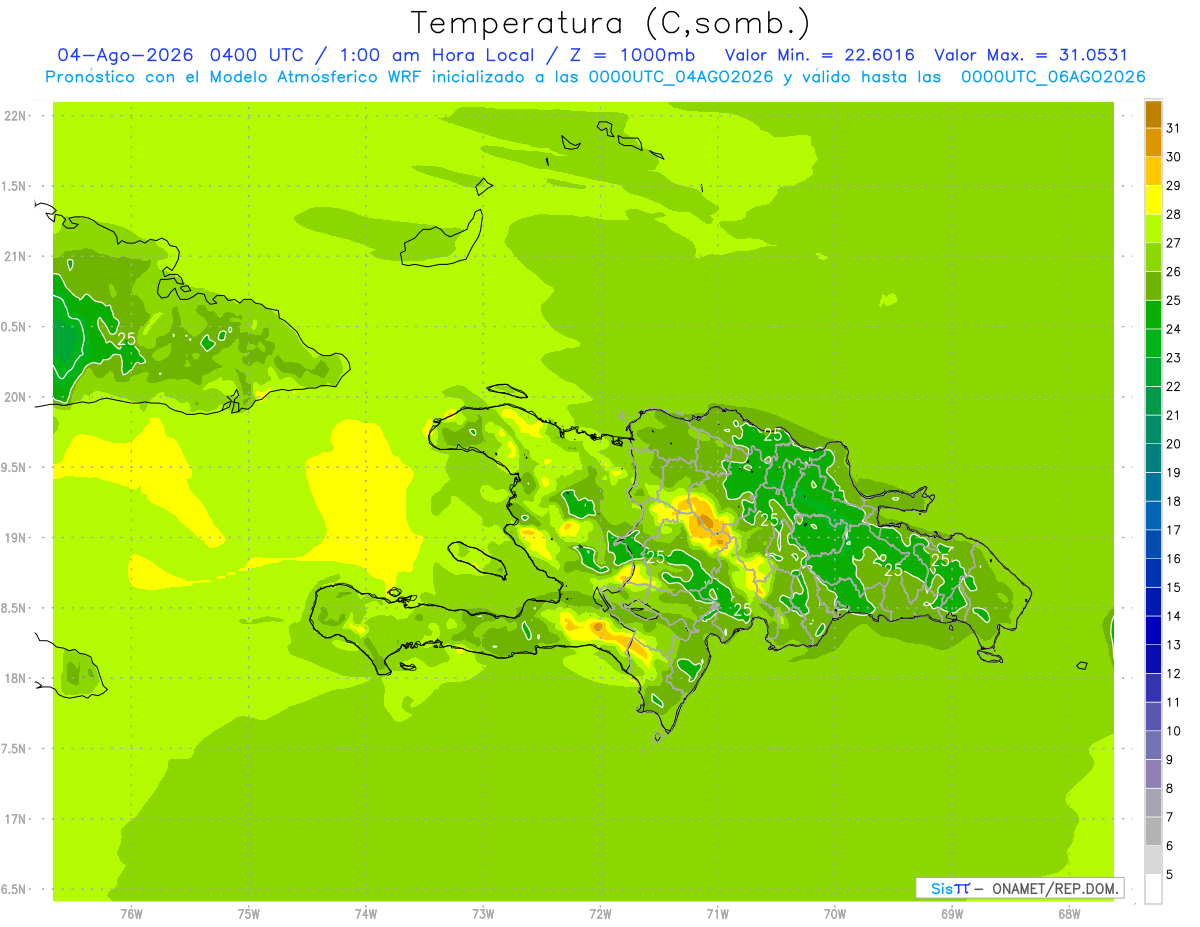This screenshot has height=927, width=1200.
Task: Click the 20N latitude label
Action: [16, 397]
